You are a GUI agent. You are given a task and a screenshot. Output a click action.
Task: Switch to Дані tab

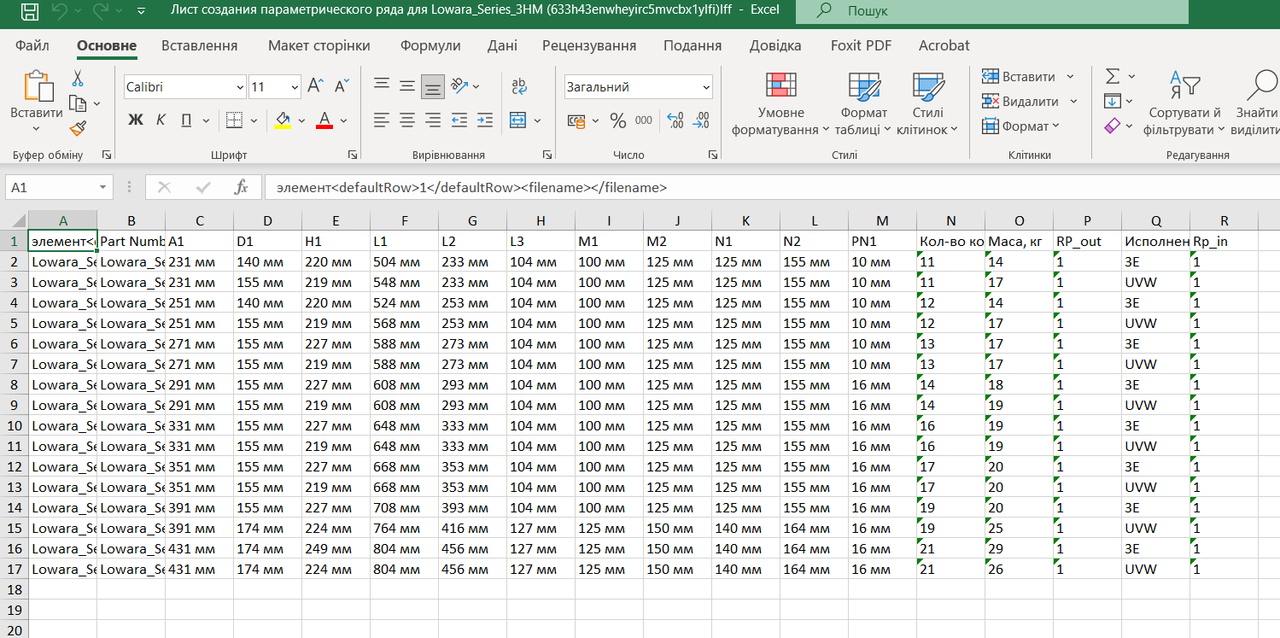click(x=502, y=45)
